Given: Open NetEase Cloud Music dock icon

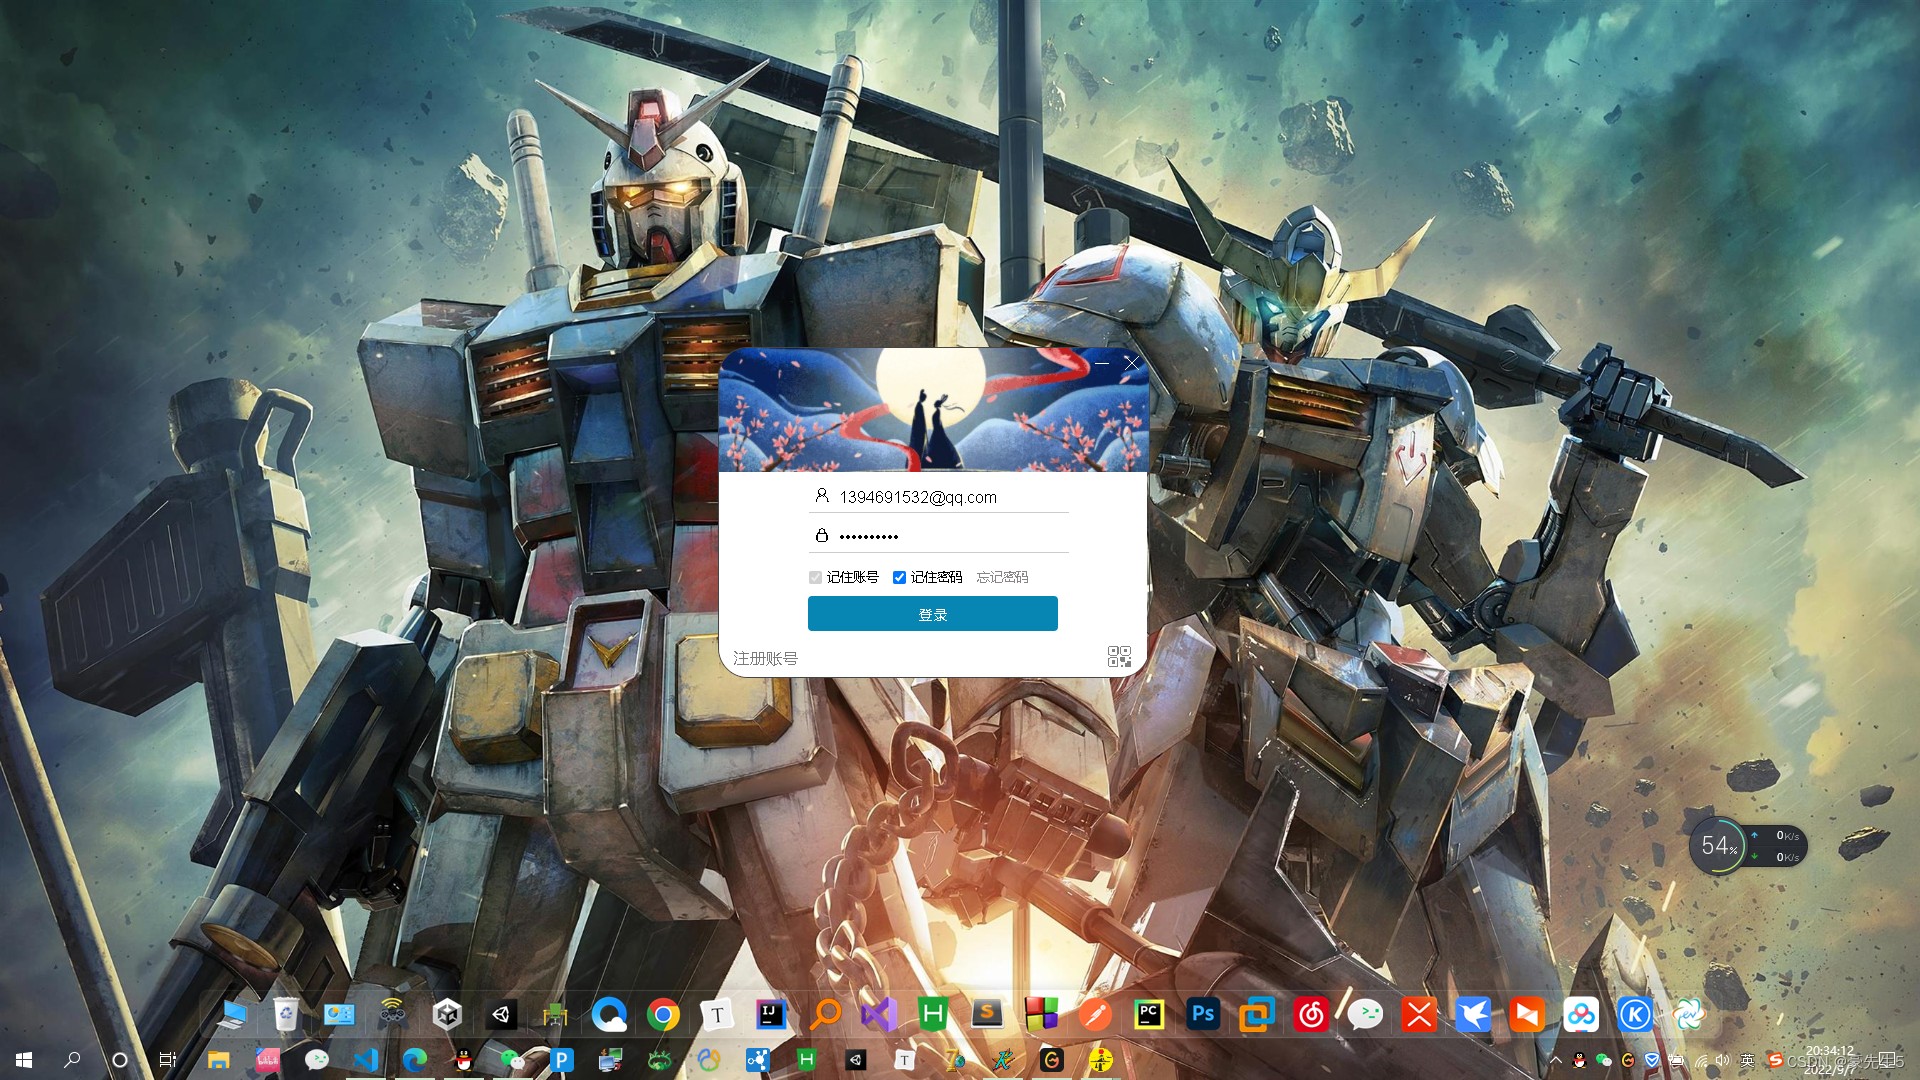Looking at the screenshot, I should tap(1311, 1015).
